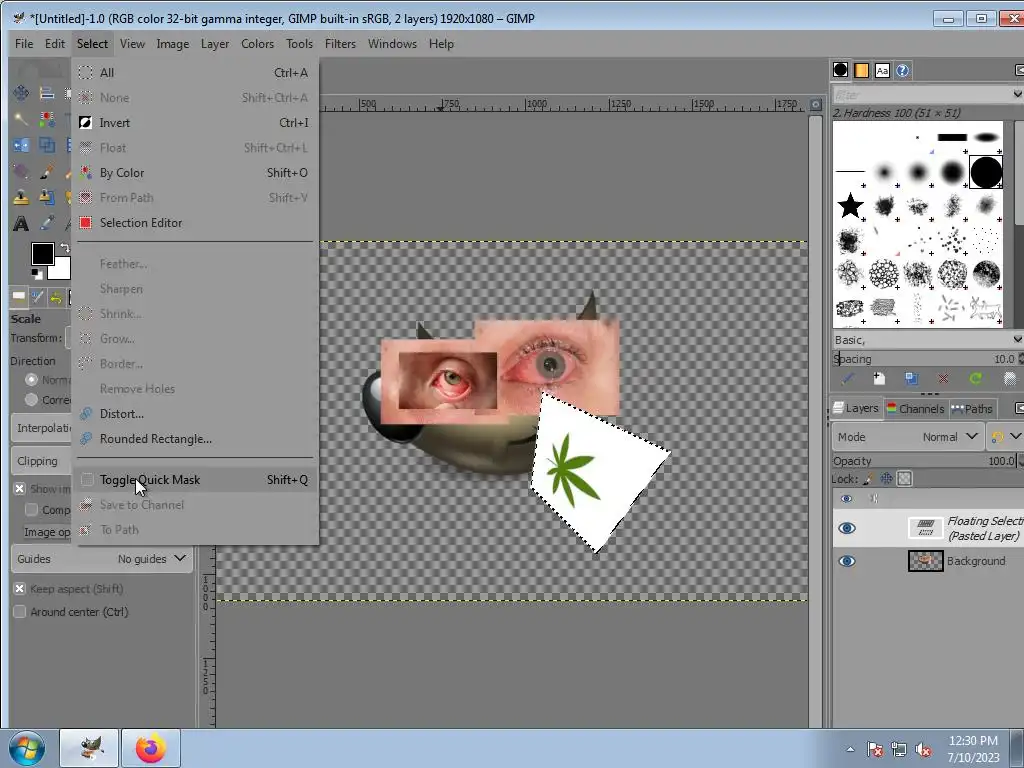Screen dimensions: 1024x768
Task: Hide the Floating Selection layer eye
Action: coord(847,528)
